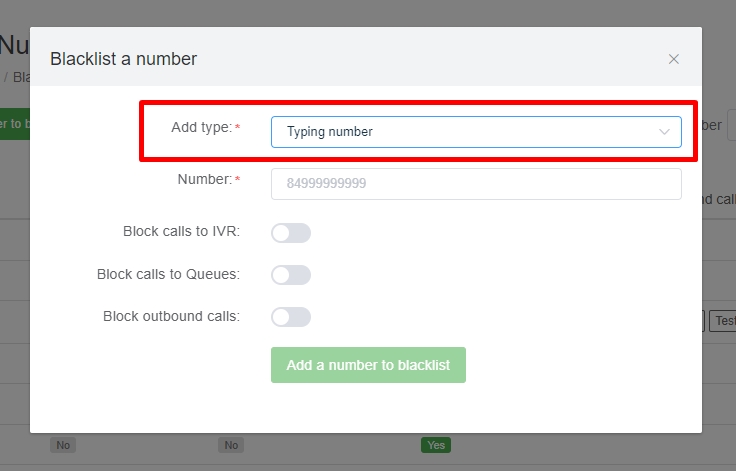Click the Block calls to IVR label
The image size is (736, 471).
click(181, 232)
